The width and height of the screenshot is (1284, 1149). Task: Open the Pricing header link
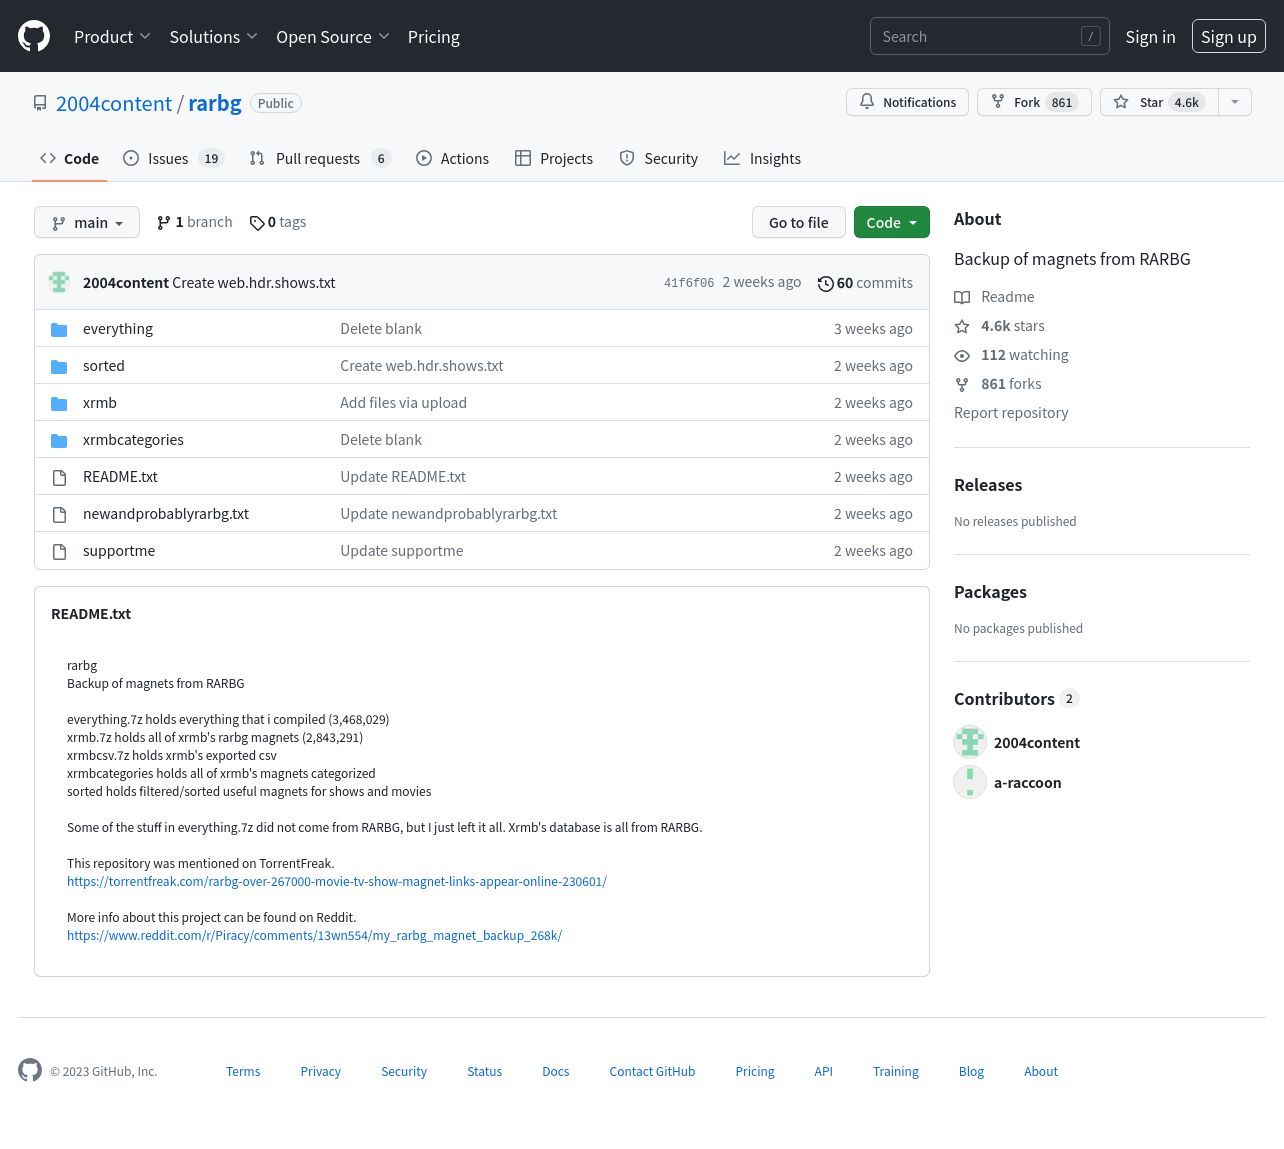[x=434, y=37]
